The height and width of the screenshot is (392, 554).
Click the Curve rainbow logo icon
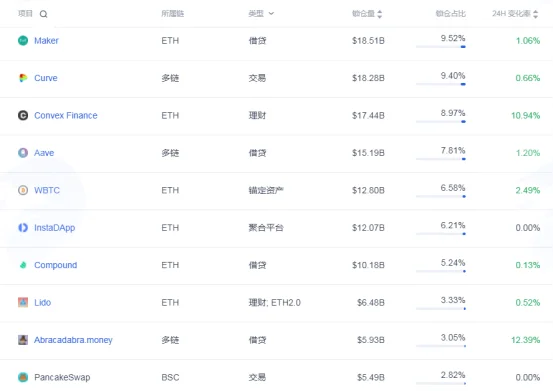(x=23, y=78)
